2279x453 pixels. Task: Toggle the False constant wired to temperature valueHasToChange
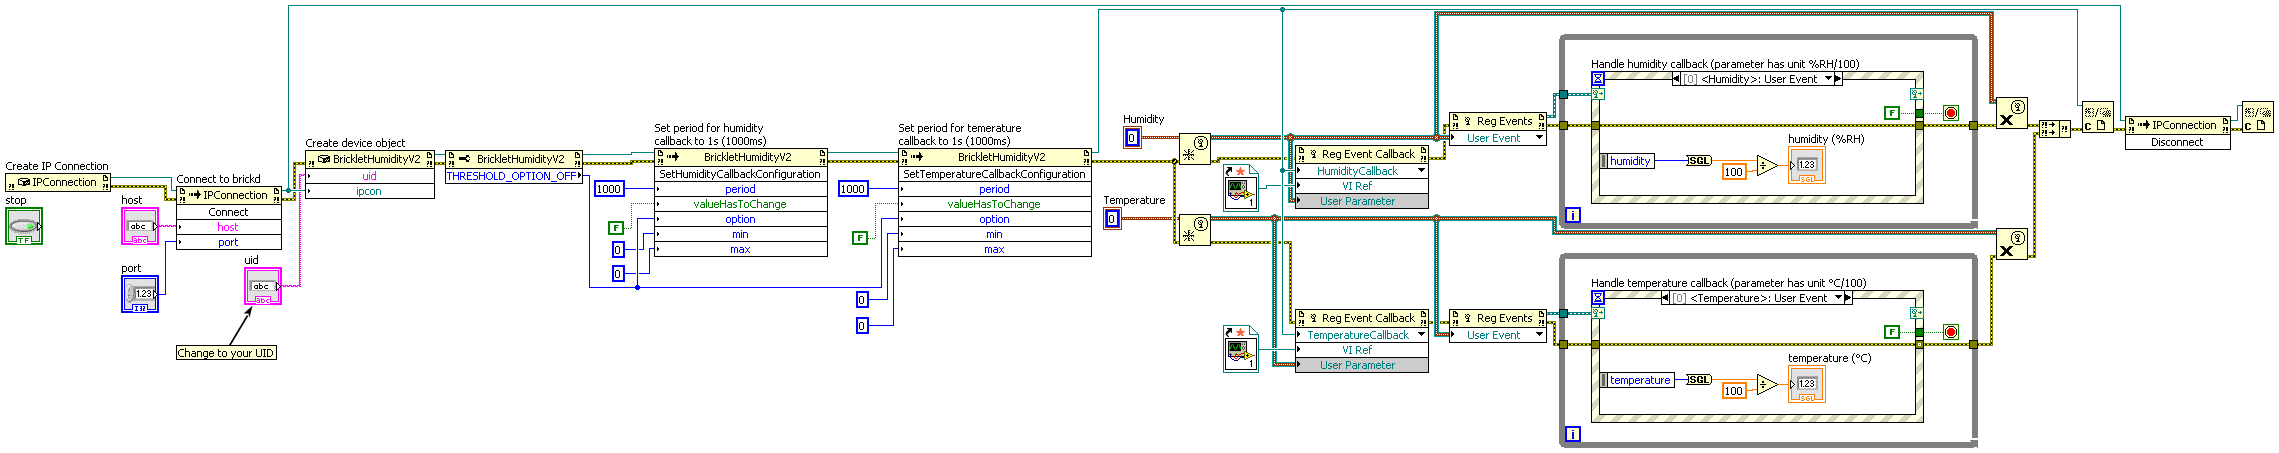point(860,238)
